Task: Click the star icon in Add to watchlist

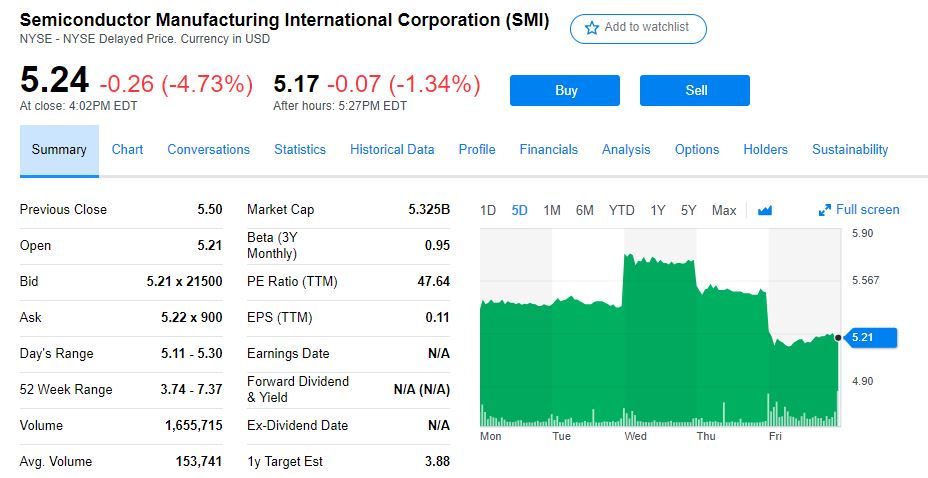Action: 592,28
